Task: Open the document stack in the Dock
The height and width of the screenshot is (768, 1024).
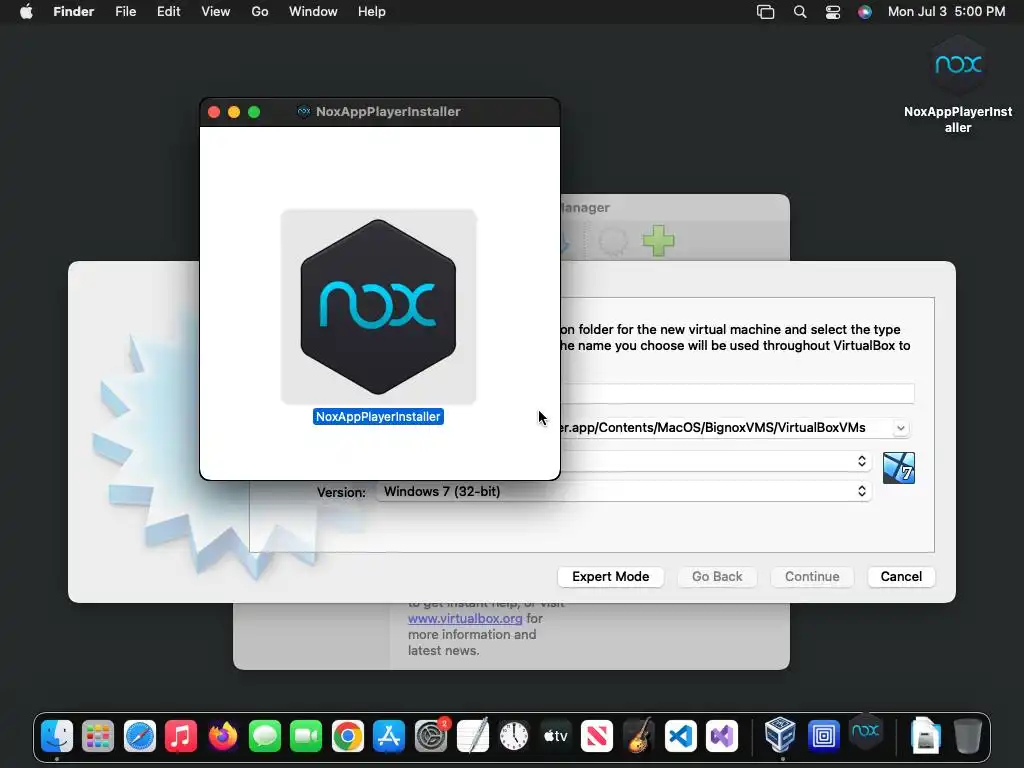Action: point(925,735)
